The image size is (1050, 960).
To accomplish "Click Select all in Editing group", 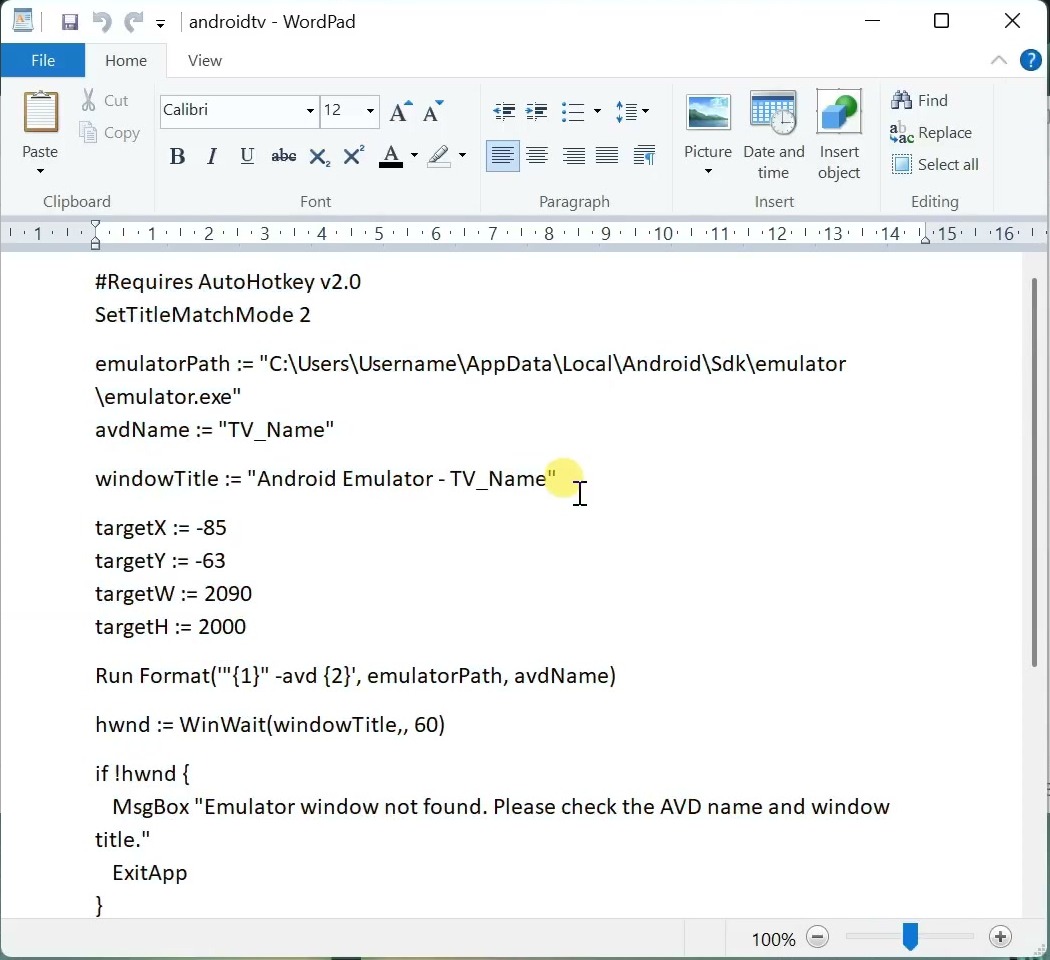I will click(935, 165).
